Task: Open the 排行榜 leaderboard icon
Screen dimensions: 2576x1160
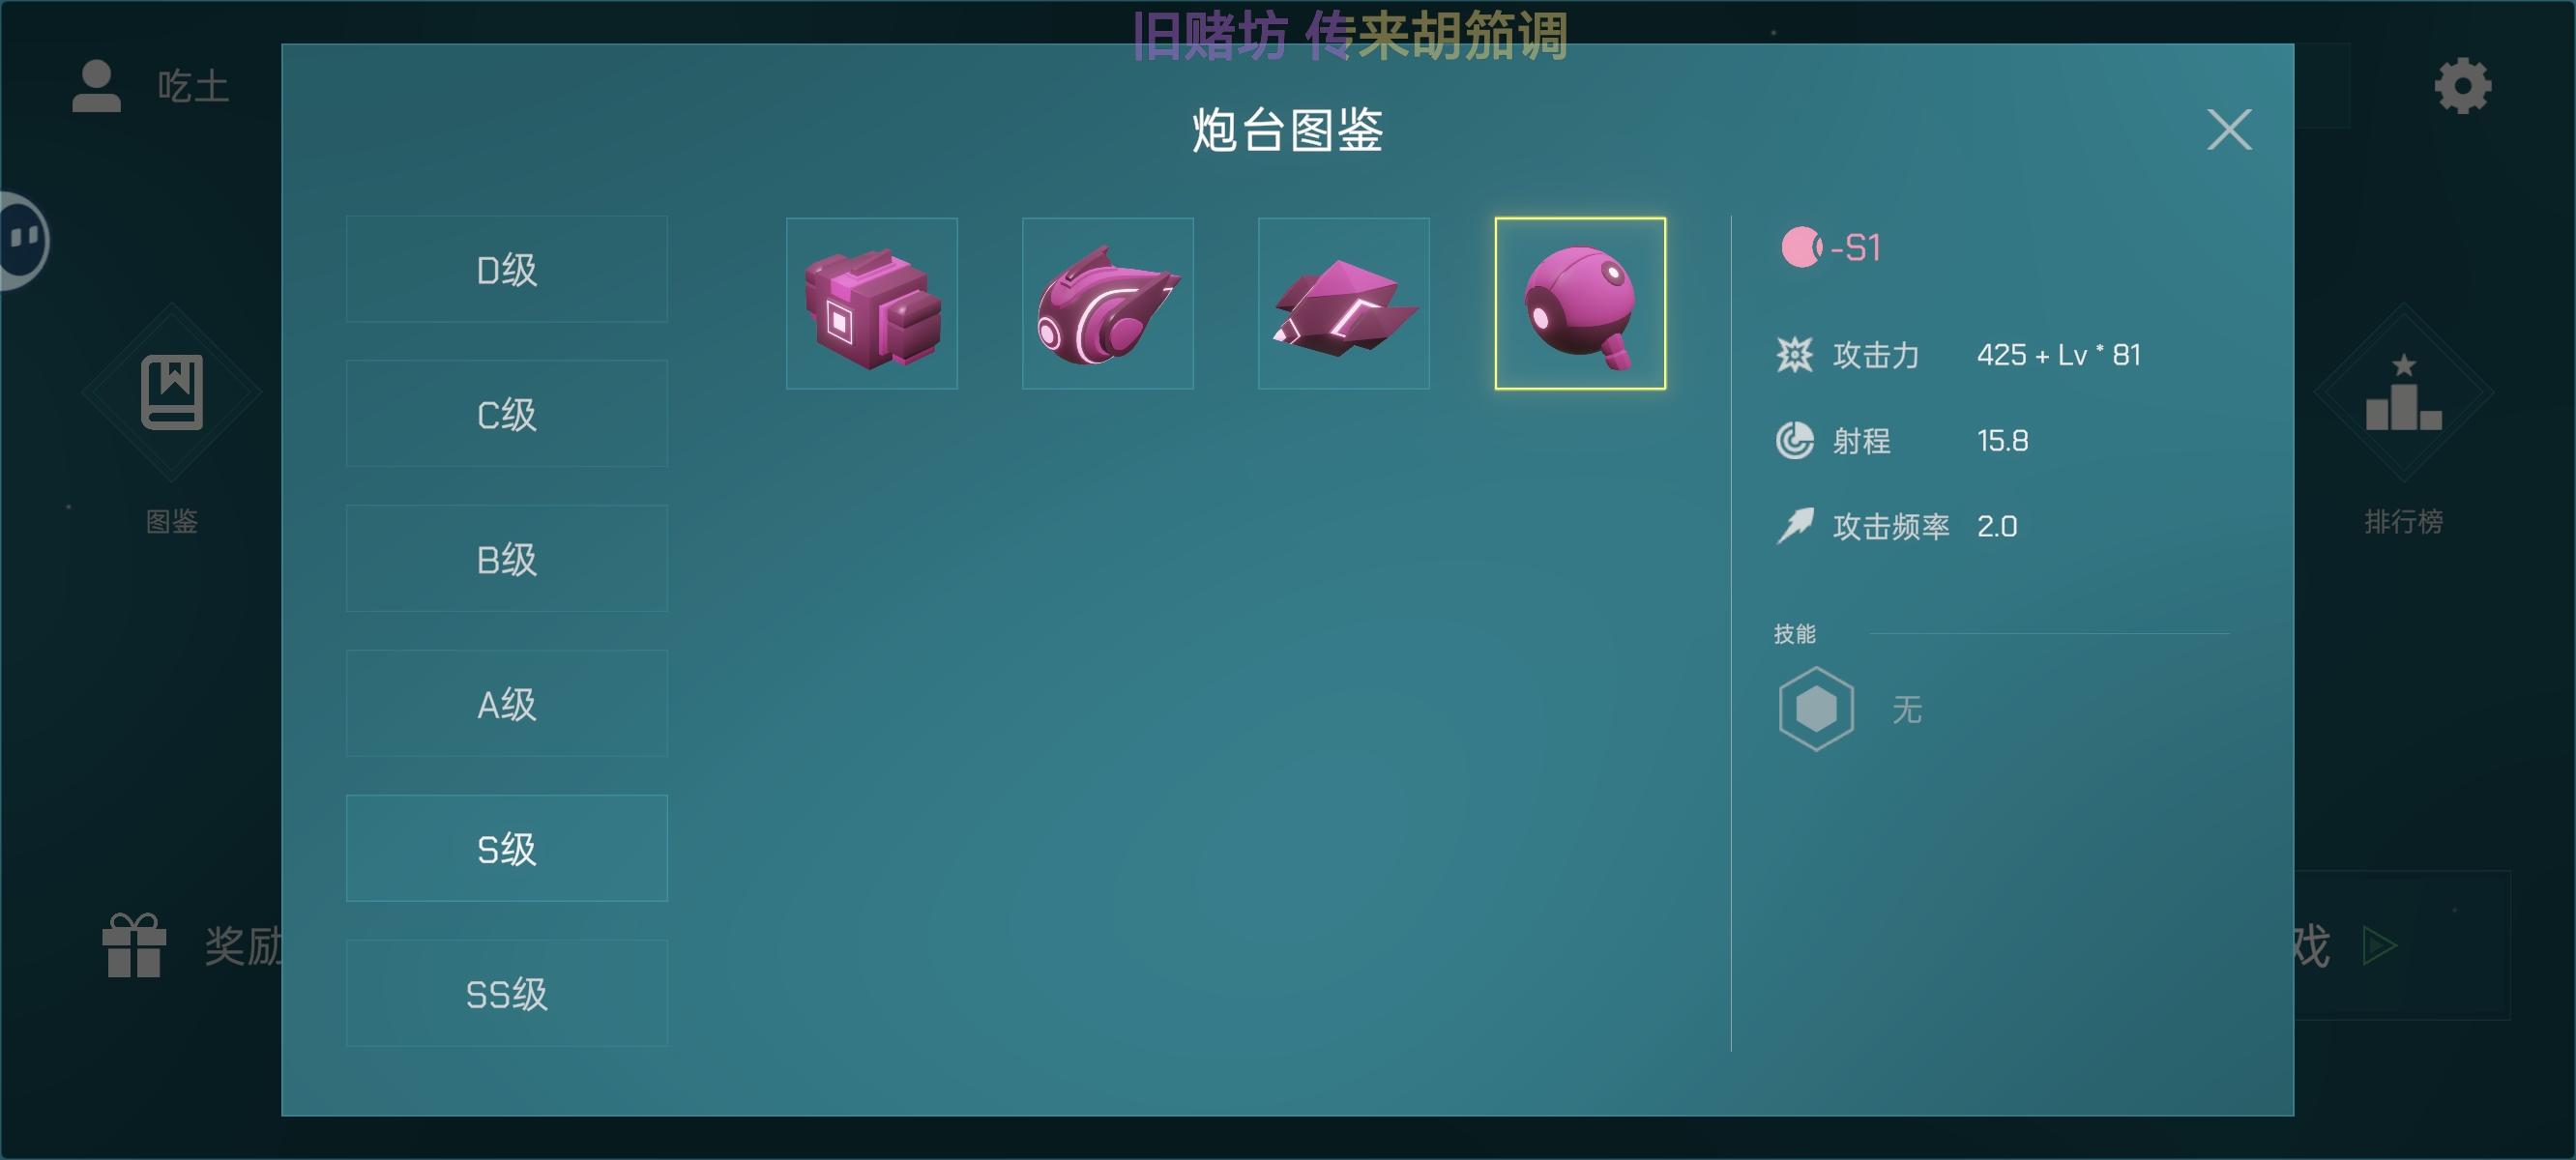Action: (2402, 394)
